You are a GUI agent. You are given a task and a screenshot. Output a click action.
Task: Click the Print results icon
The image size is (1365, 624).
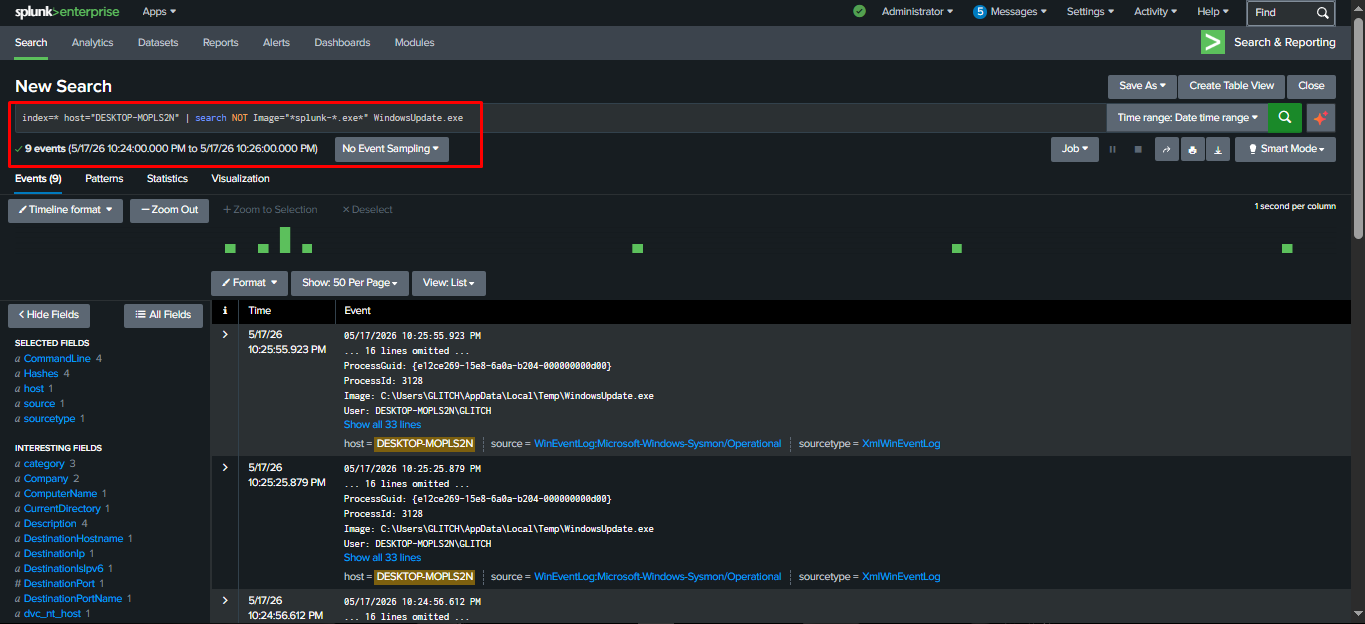(x=1191, y=149)
